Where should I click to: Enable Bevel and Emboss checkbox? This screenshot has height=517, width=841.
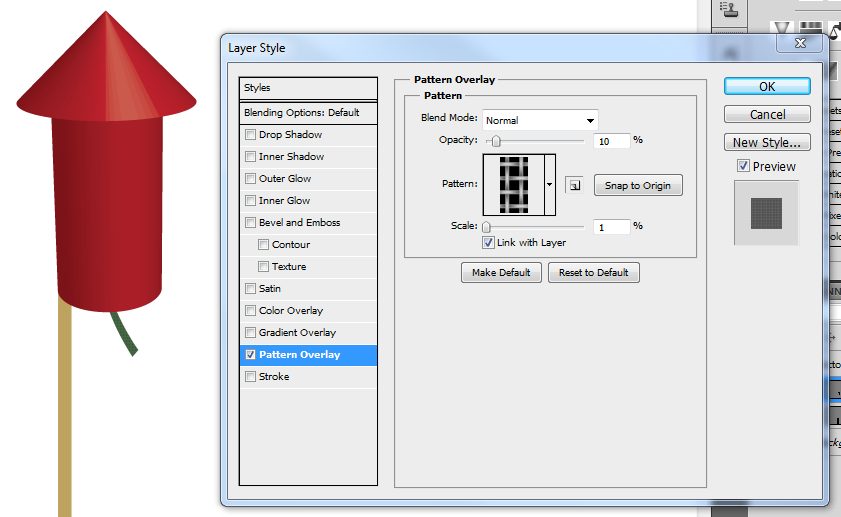pos(250,222)
